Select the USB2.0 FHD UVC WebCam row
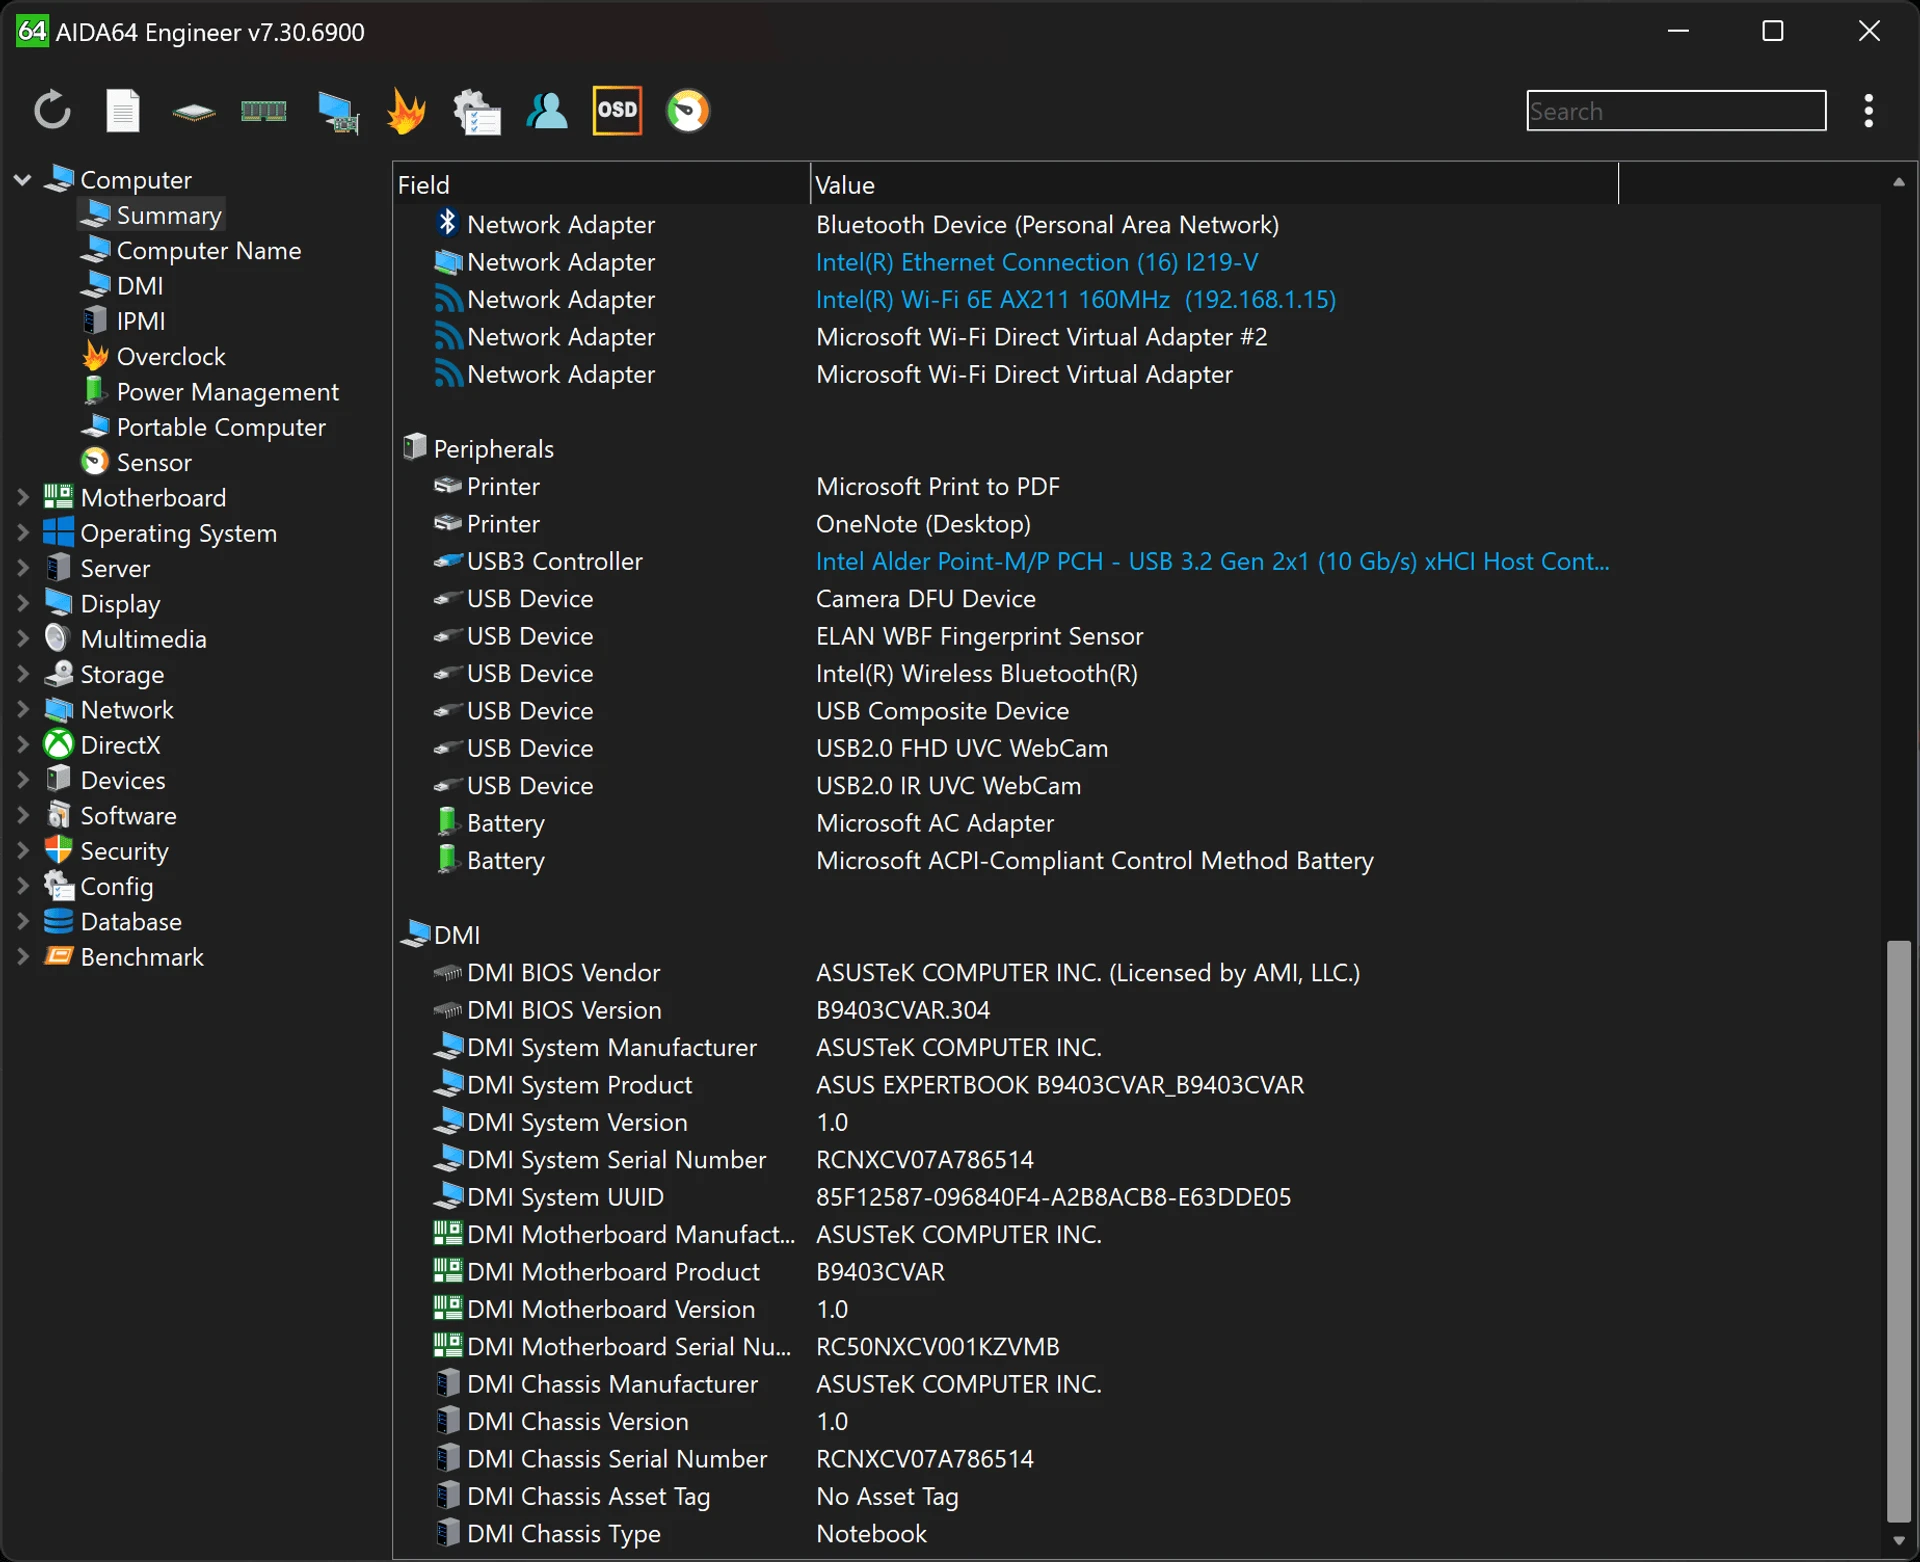Screen dimensions: 1920x1562 pyautogui.click(x=1137, y=748)
